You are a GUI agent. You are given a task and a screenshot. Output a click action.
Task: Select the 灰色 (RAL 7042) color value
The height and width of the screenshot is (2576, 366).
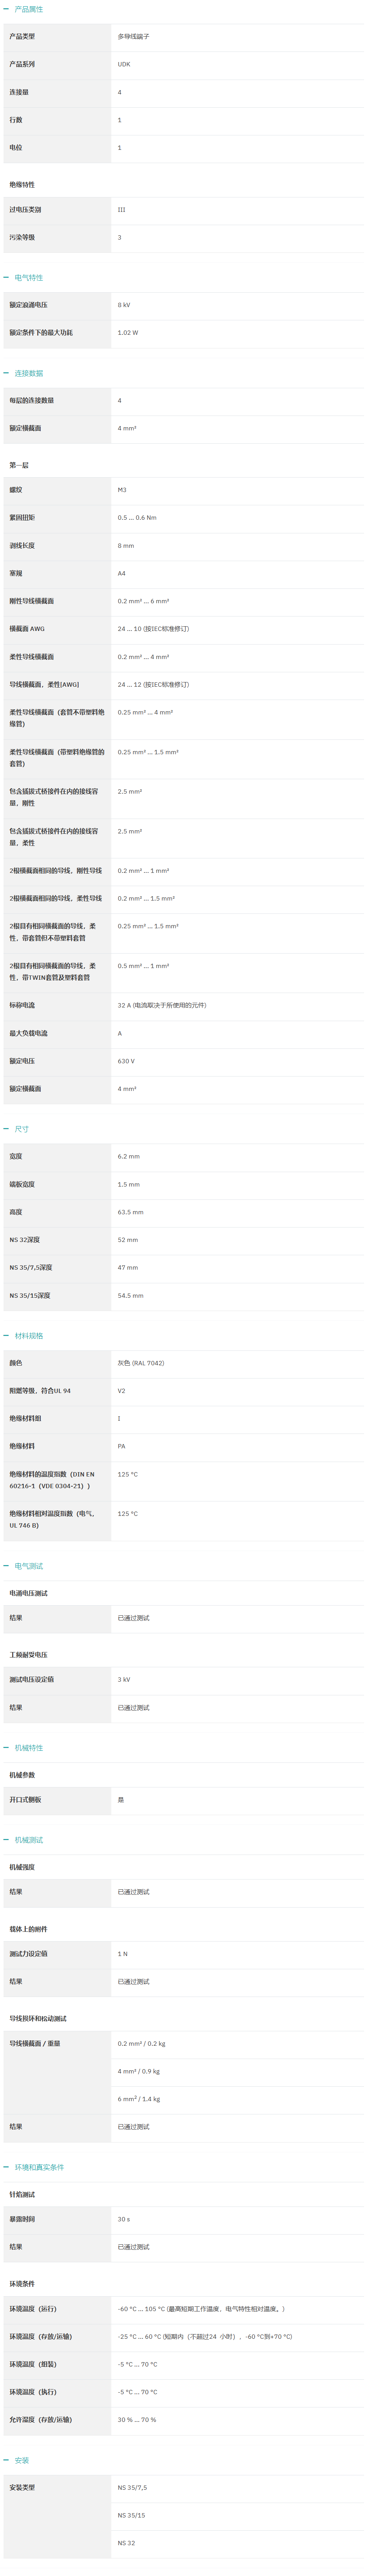[x=141, y=1363]
